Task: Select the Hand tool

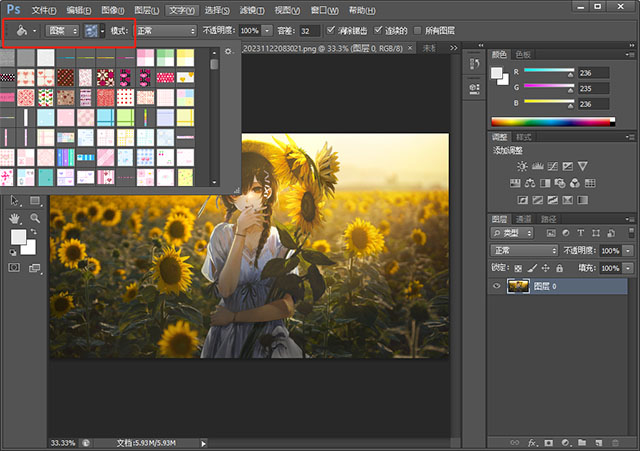Action: point(17,218)
